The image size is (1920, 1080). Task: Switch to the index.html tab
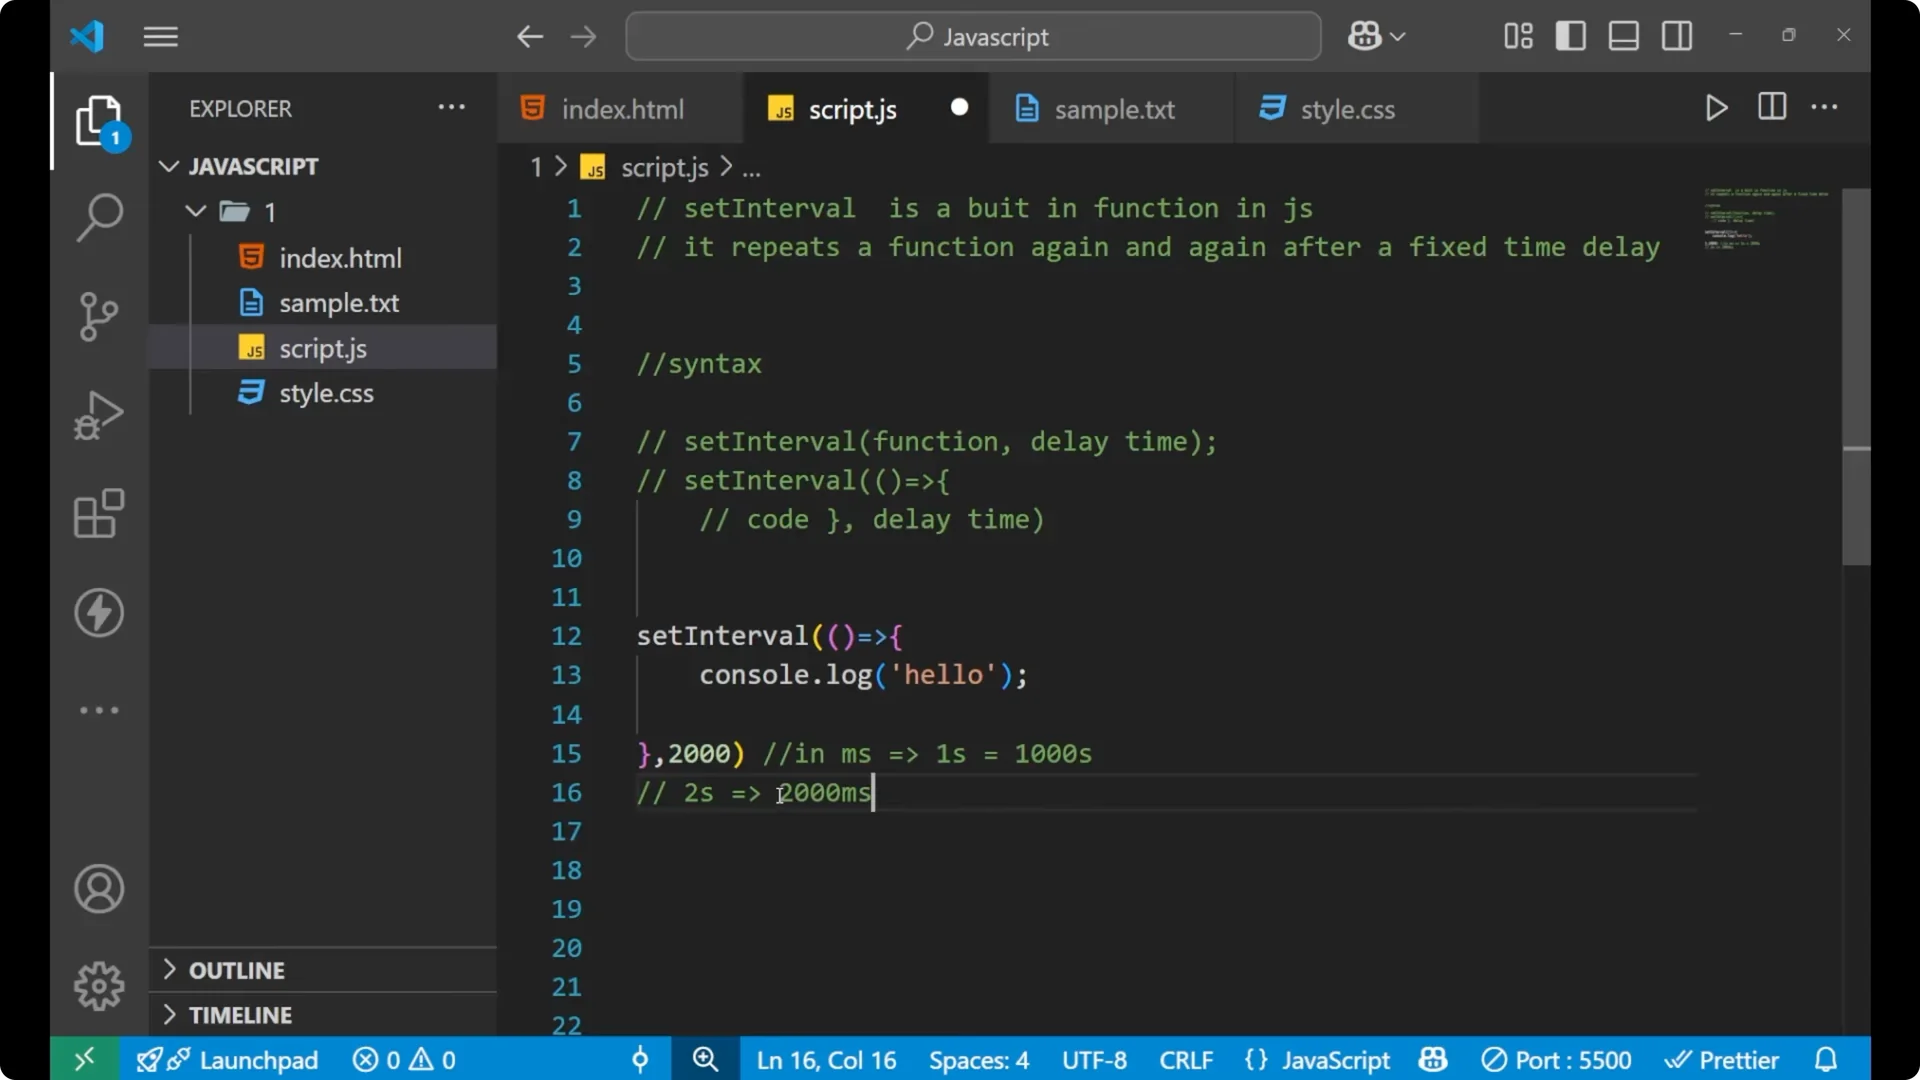click(x=620, y=108)
